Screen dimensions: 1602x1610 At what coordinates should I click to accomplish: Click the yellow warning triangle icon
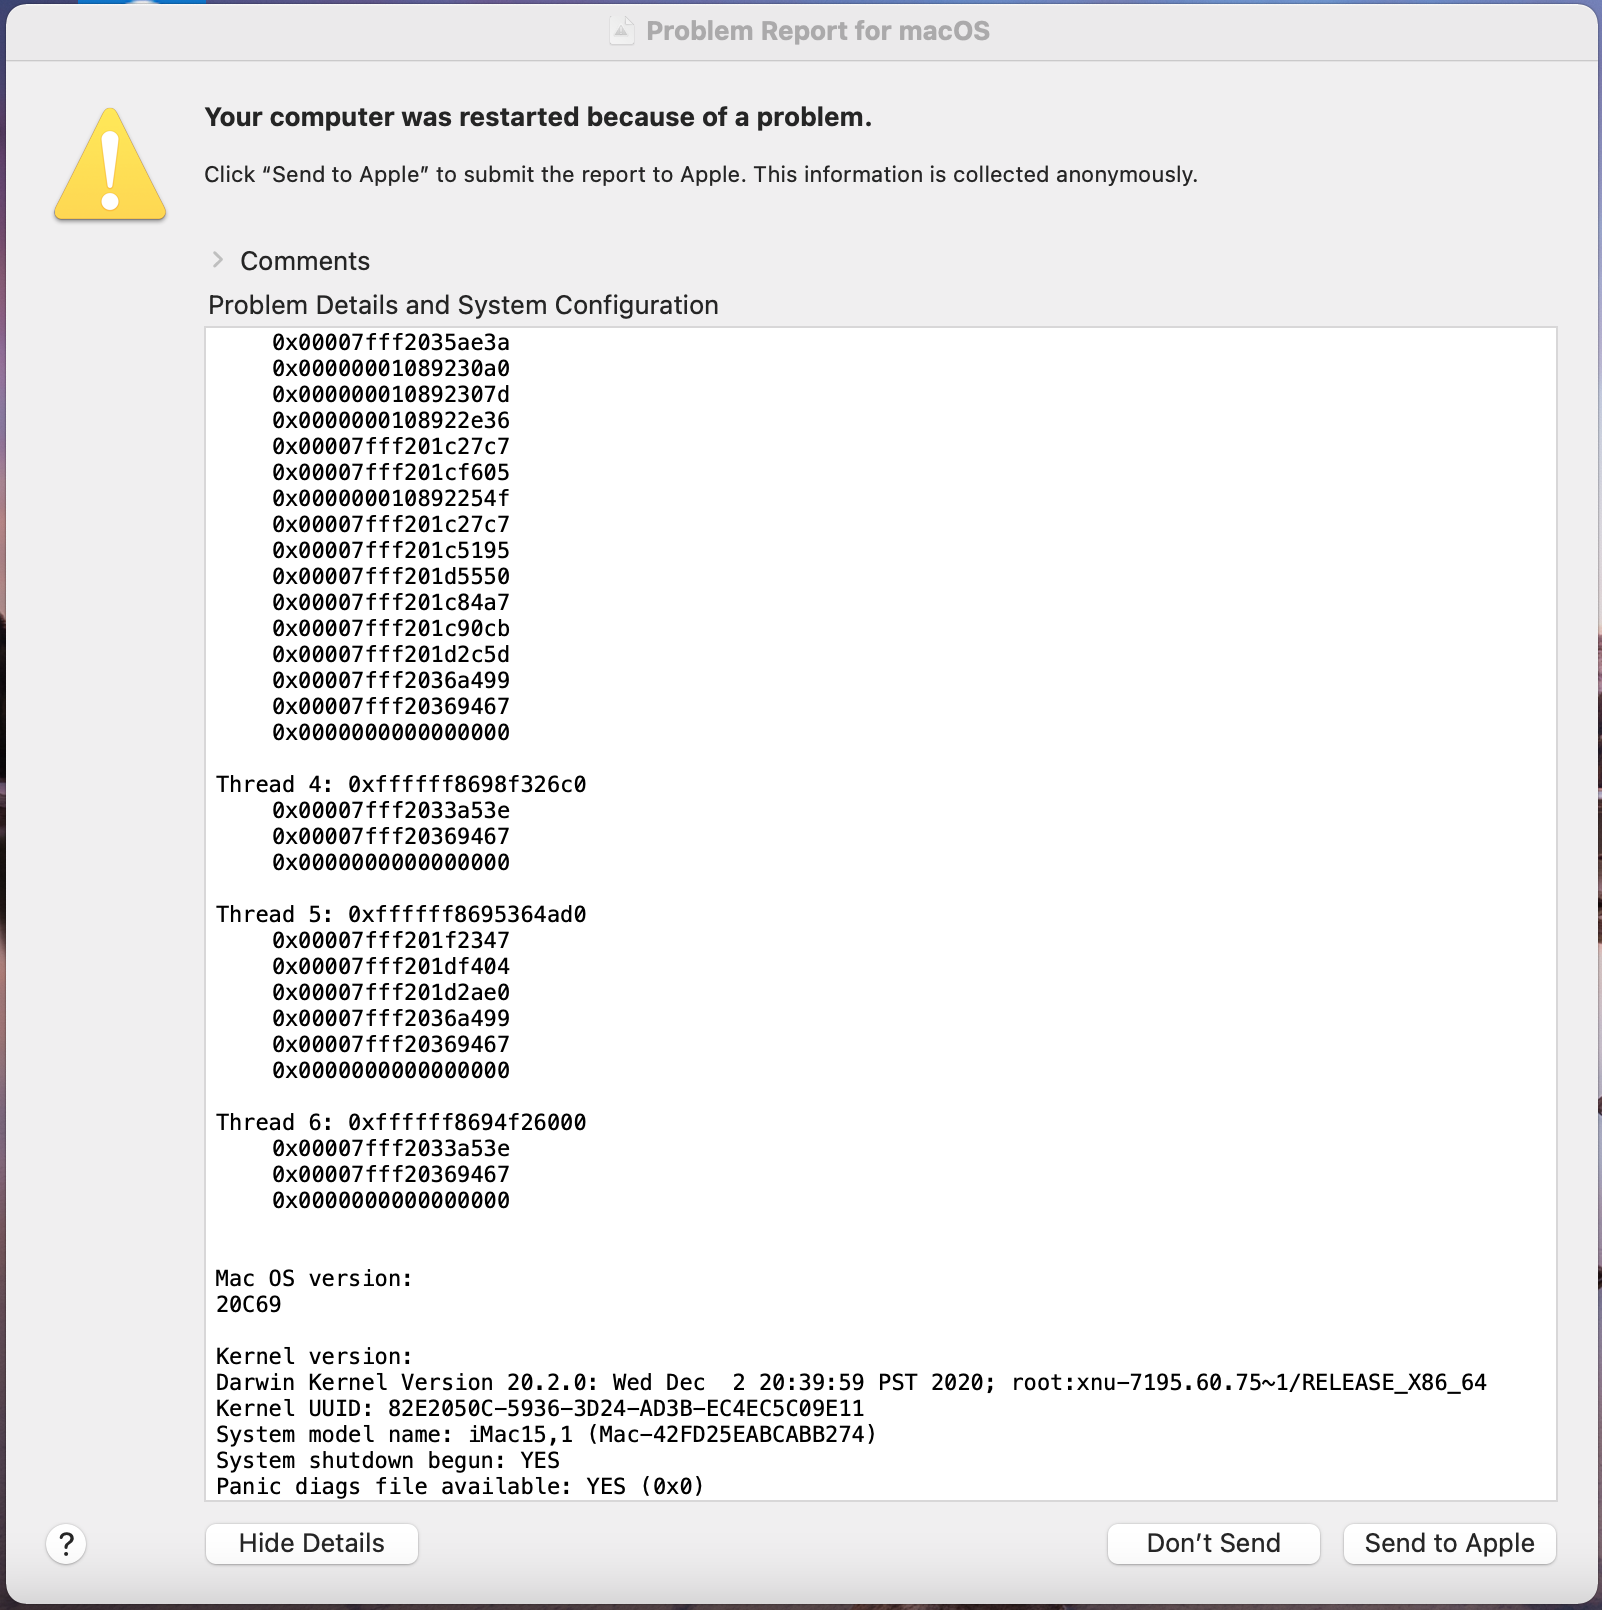[110, 164]
